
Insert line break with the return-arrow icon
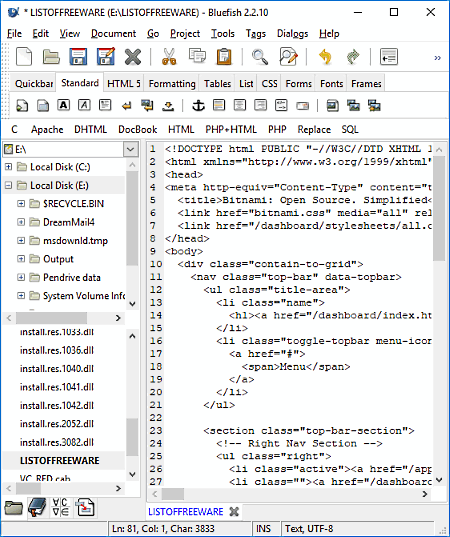pos(127,106)
